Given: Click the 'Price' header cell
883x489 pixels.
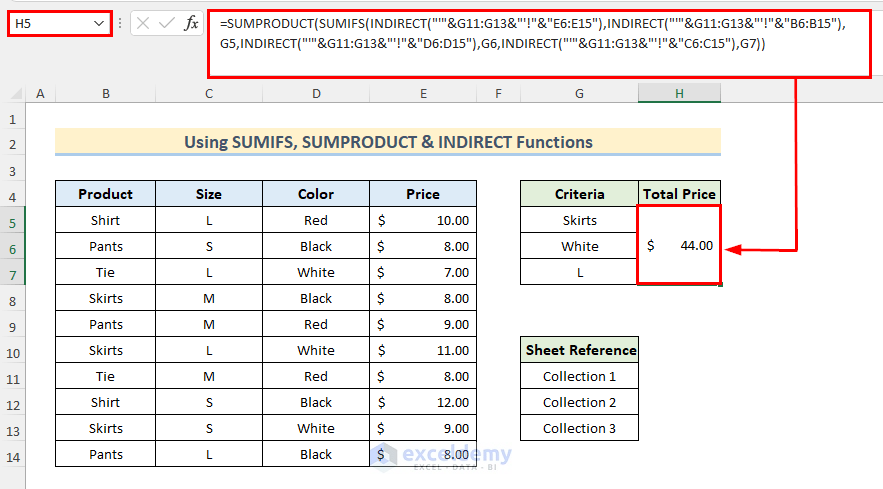Looking at the screenshot, I should click(423, 194).
